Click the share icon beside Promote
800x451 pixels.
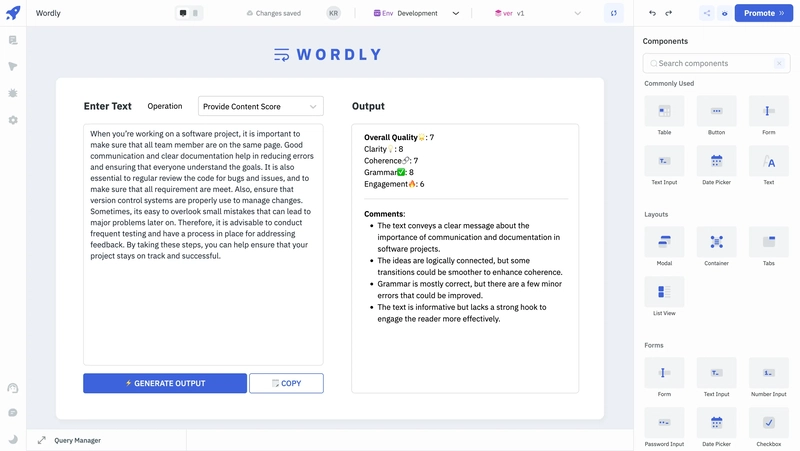tap(707, 13)
